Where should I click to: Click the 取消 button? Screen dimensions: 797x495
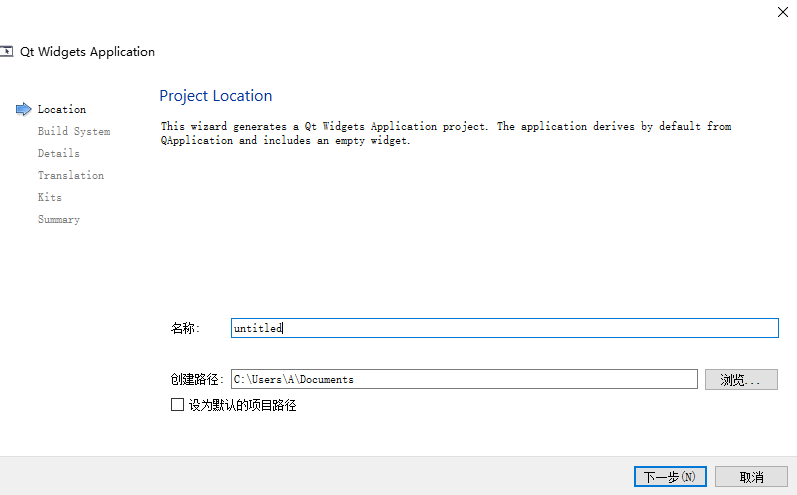(751, 477)
